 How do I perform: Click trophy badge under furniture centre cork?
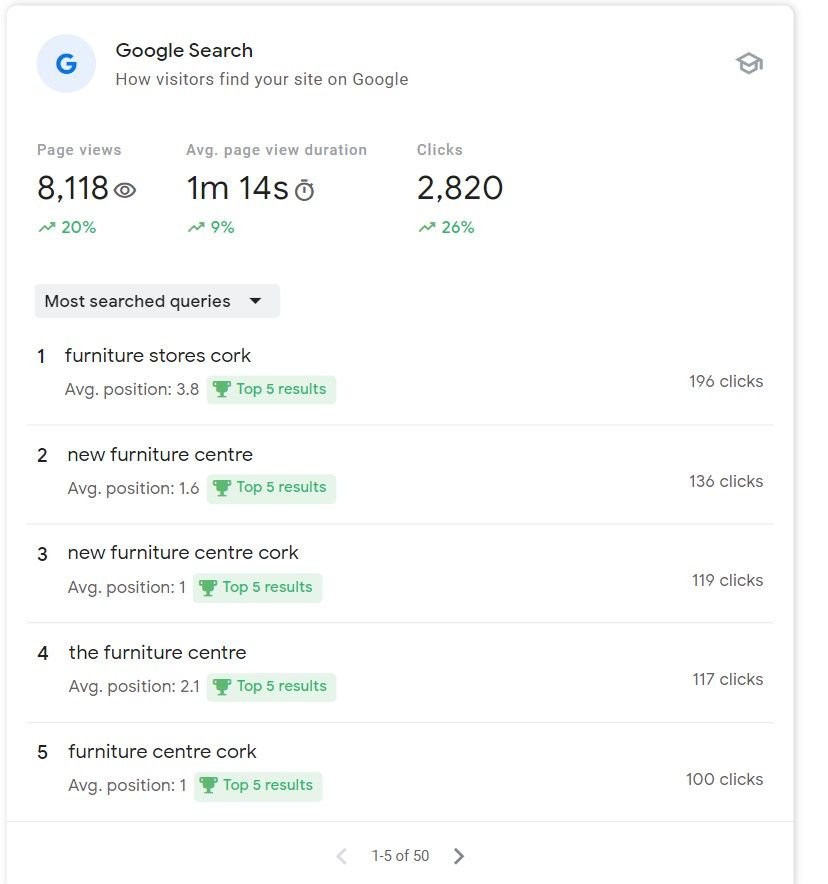click(x=258, y=785)
